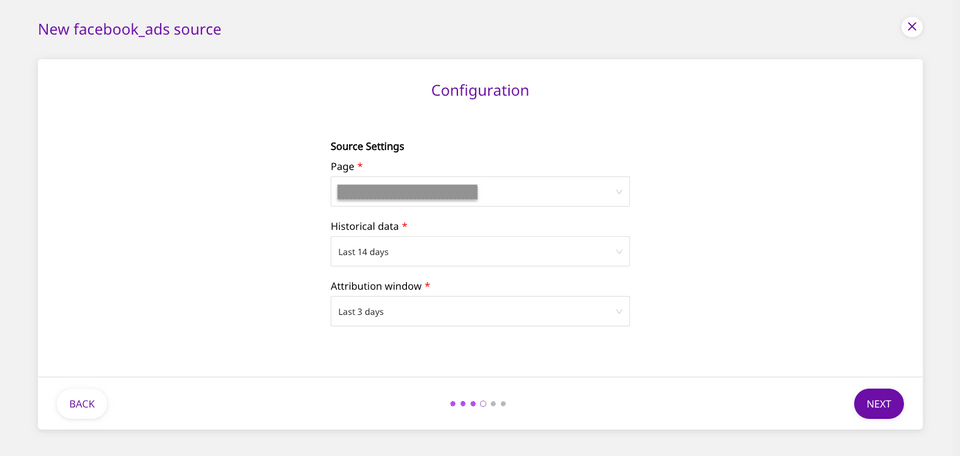Proceed with the NEXT button
Image resolution: width=960 pixels, height=456 pixels.
[x=879, y=404]
